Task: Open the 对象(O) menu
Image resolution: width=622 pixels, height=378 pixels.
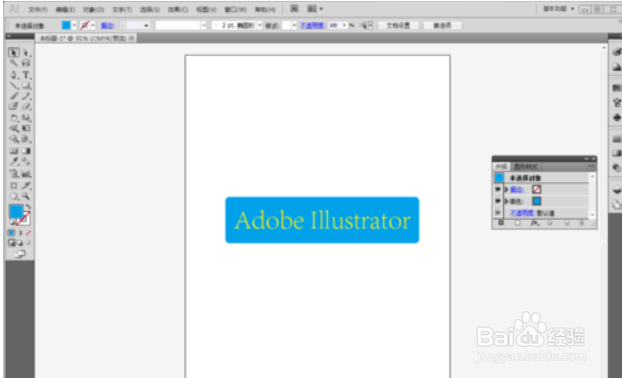Action: (94, 9)
